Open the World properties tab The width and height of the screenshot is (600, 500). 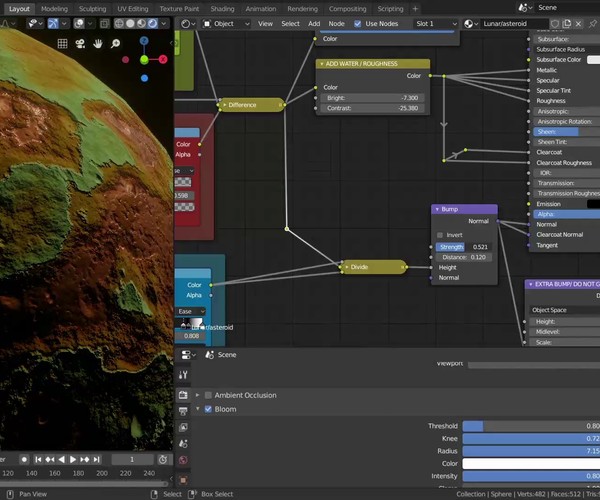(183, 460)
